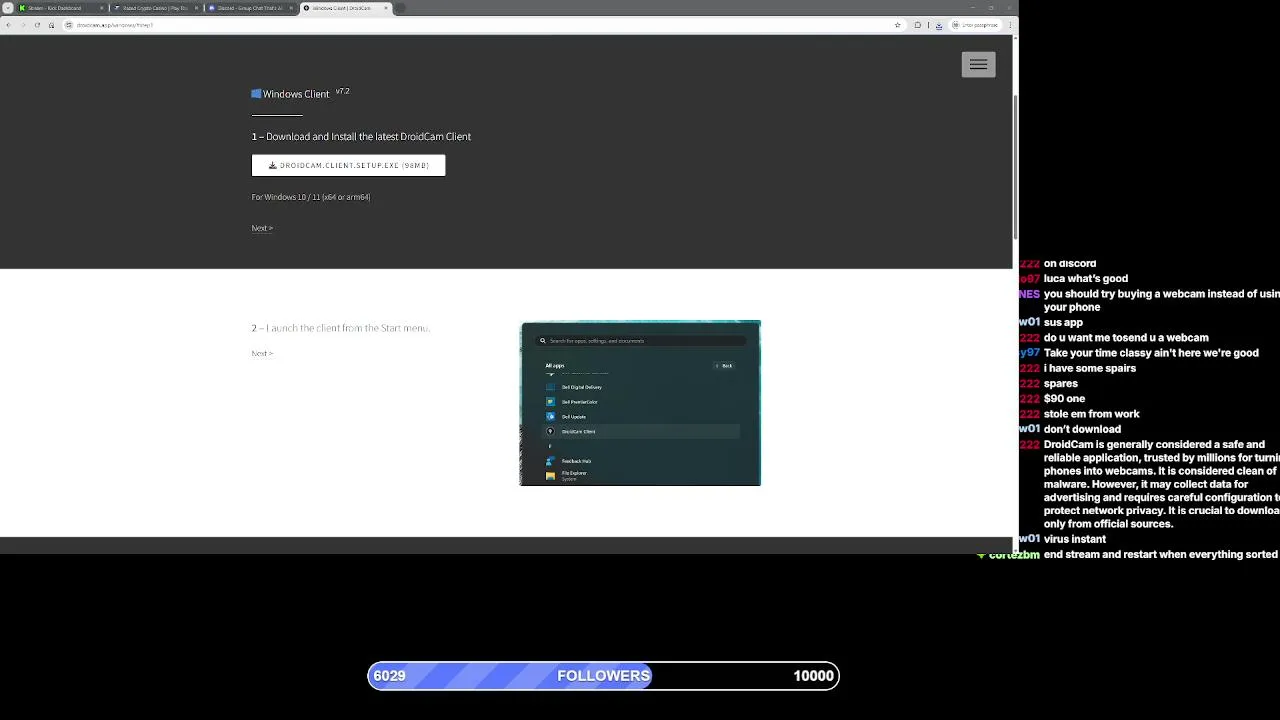Open the Chrome three-dot menu

1010,25
